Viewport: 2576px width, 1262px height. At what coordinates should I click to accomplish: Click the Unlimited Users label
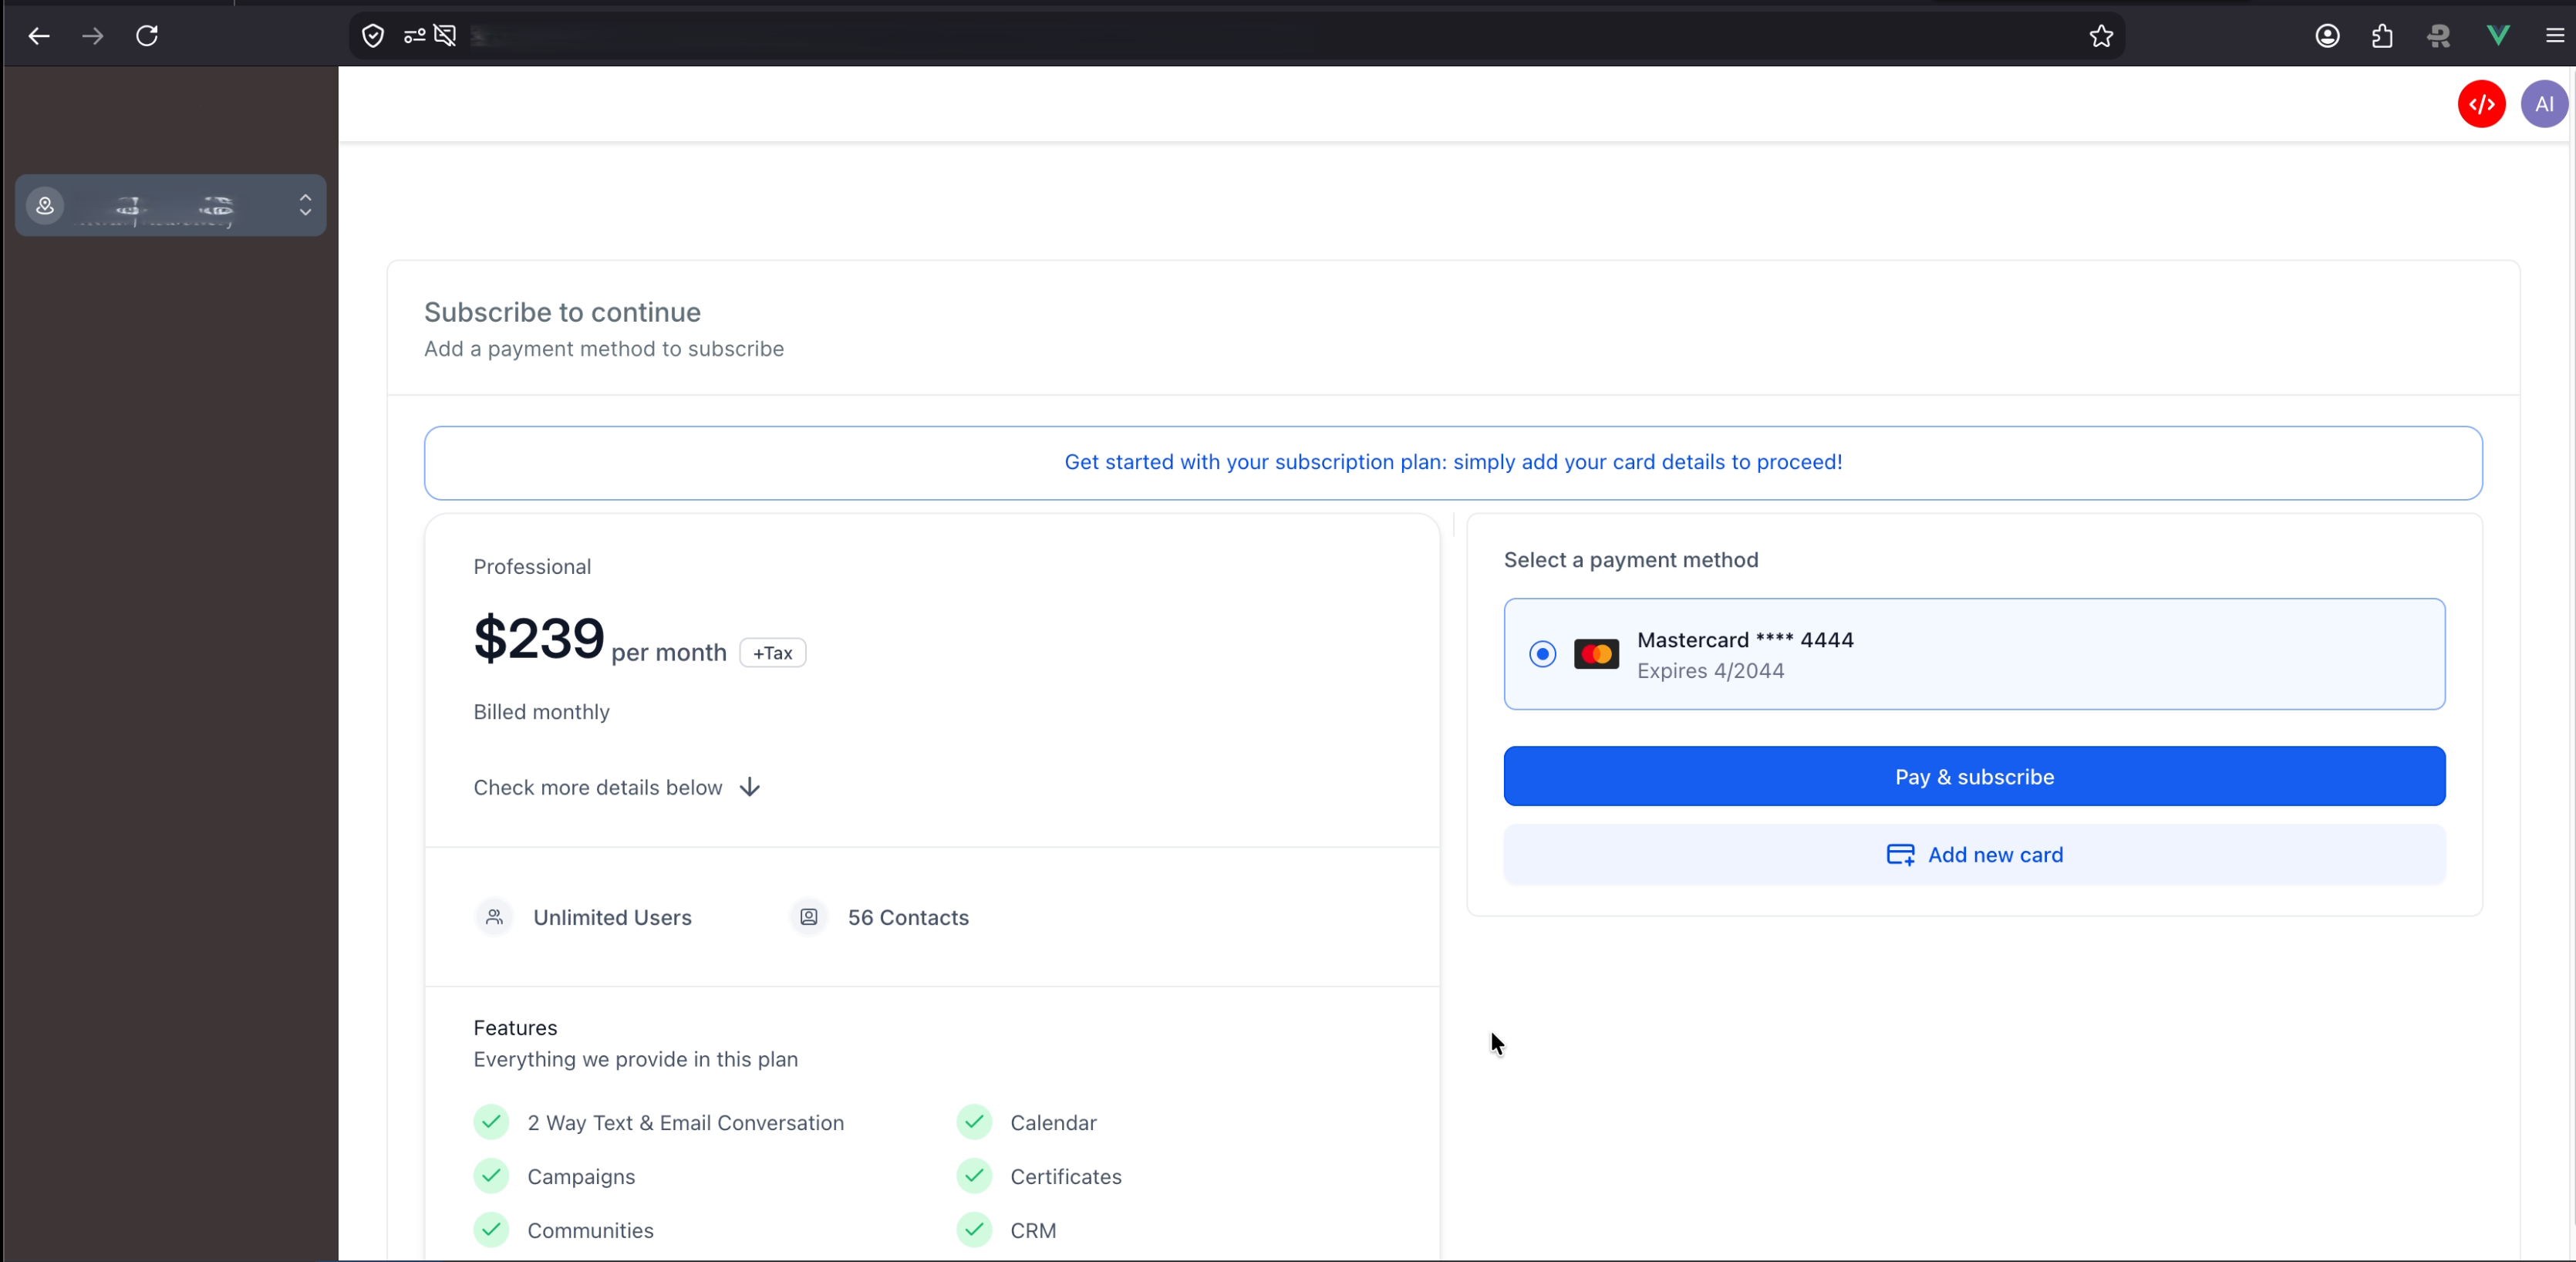pos(612,918)
